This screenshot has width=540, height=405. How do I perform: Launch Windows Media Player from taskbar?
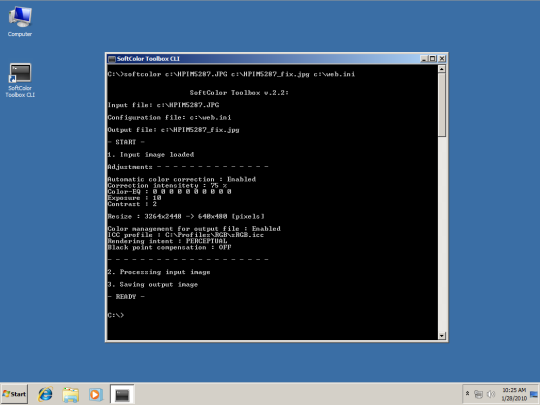pos(95,394)
